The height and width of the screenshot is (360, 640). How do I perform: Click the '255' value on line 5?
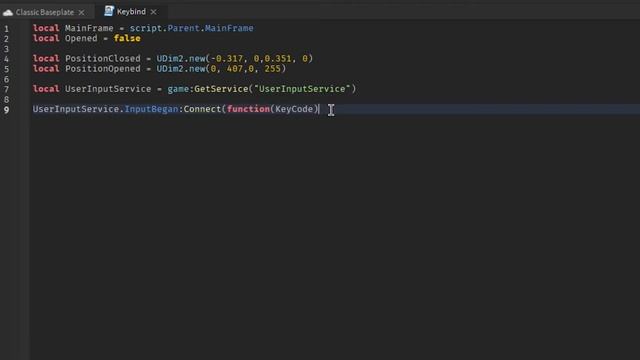click(x=273, y=69)
